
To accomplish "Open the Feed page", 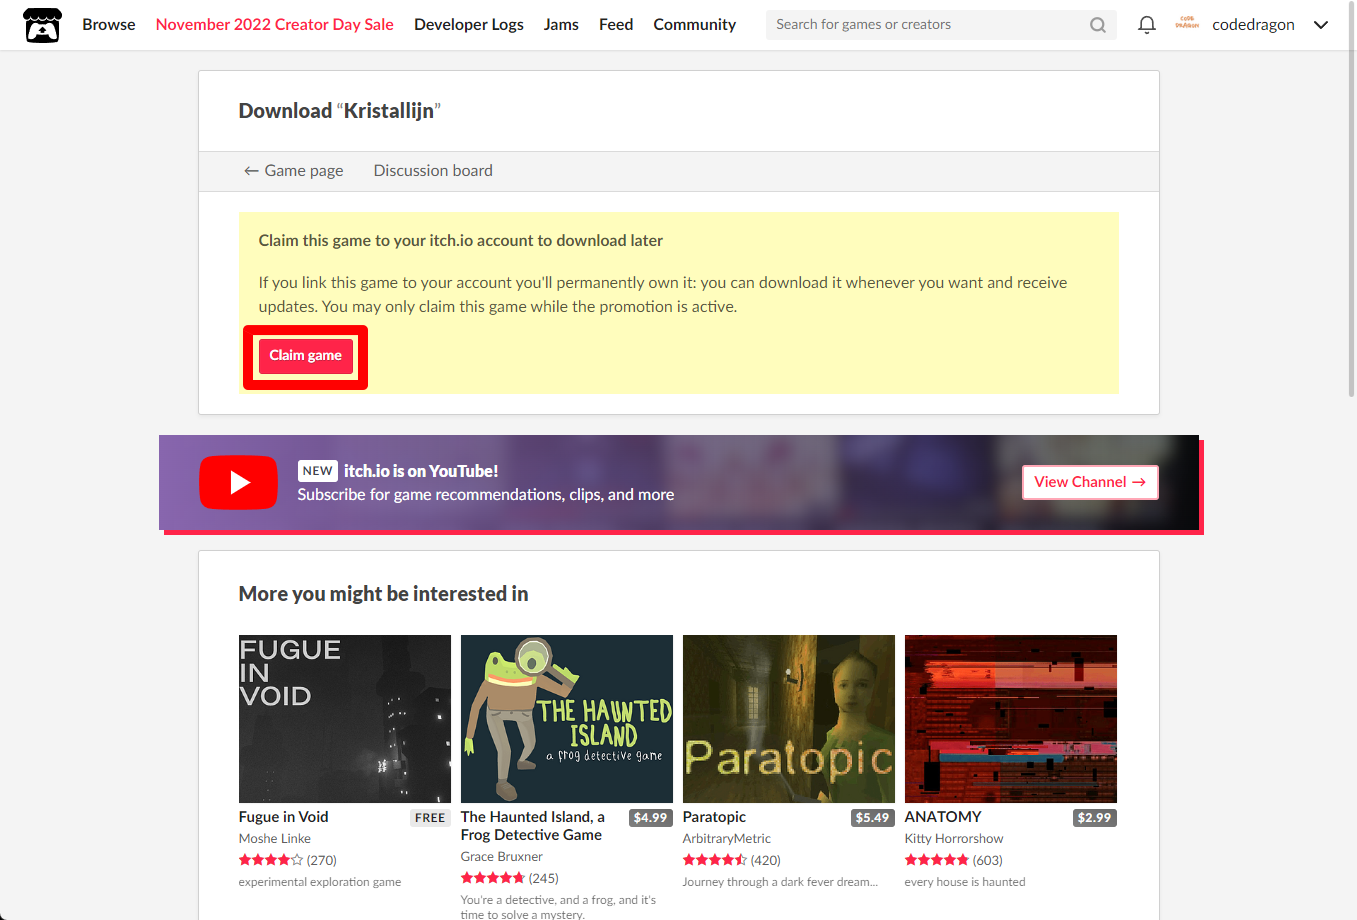I will click(x=616, y=24).
